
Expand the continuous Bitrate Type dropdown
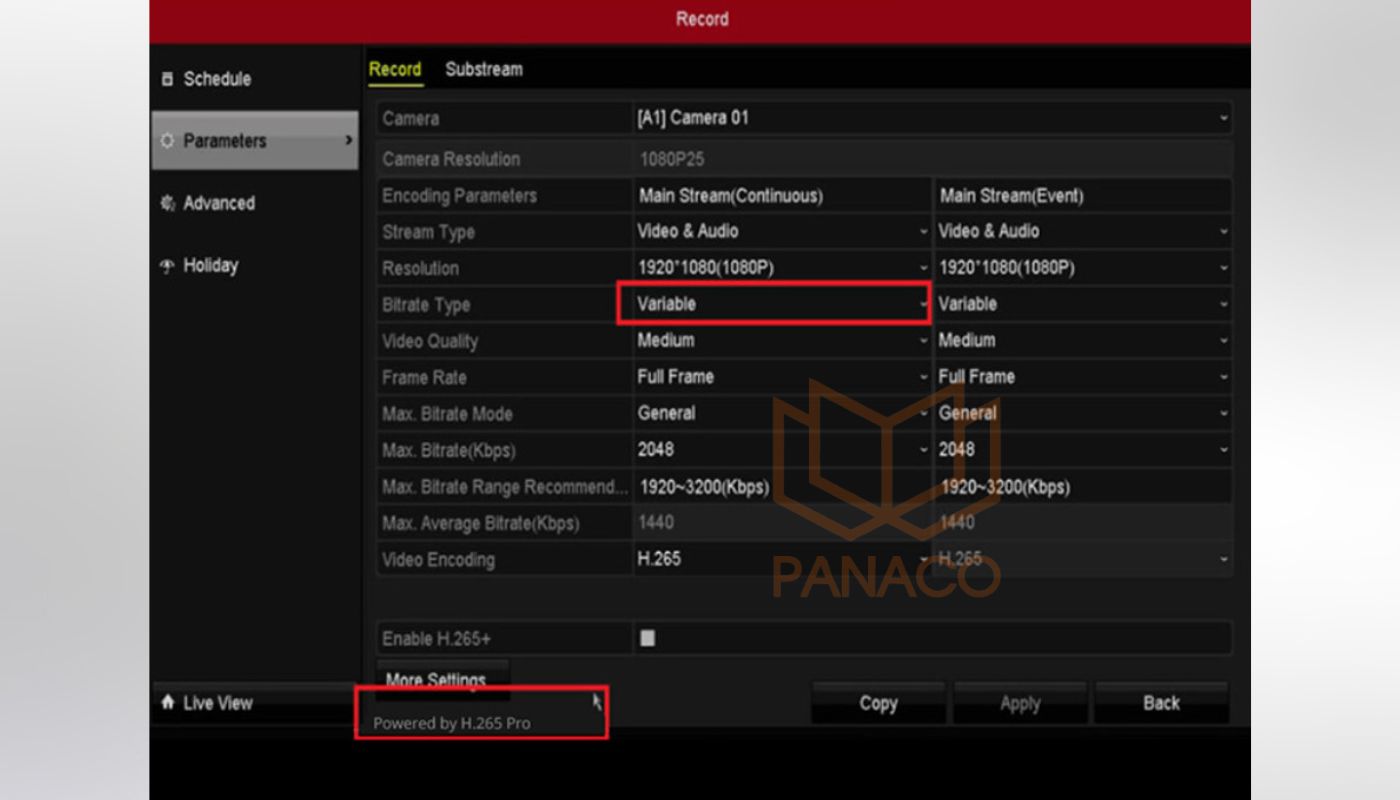tap(780, 304)
